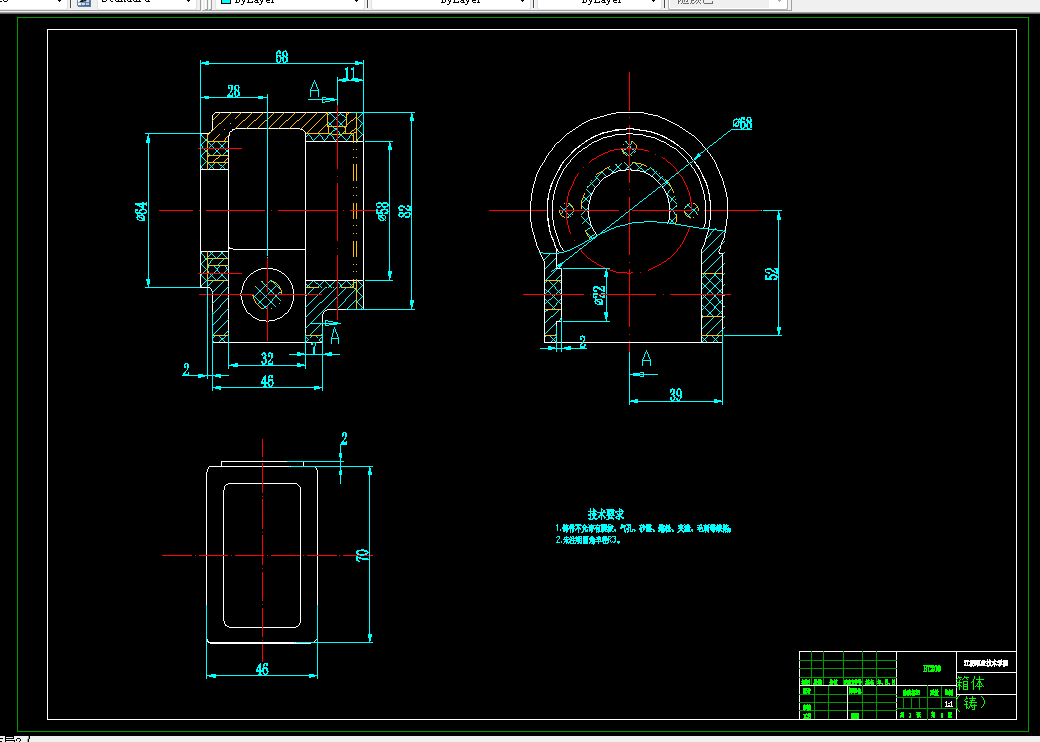
Task: Select the 11 dimension text
Action: [x=350, y=73]
